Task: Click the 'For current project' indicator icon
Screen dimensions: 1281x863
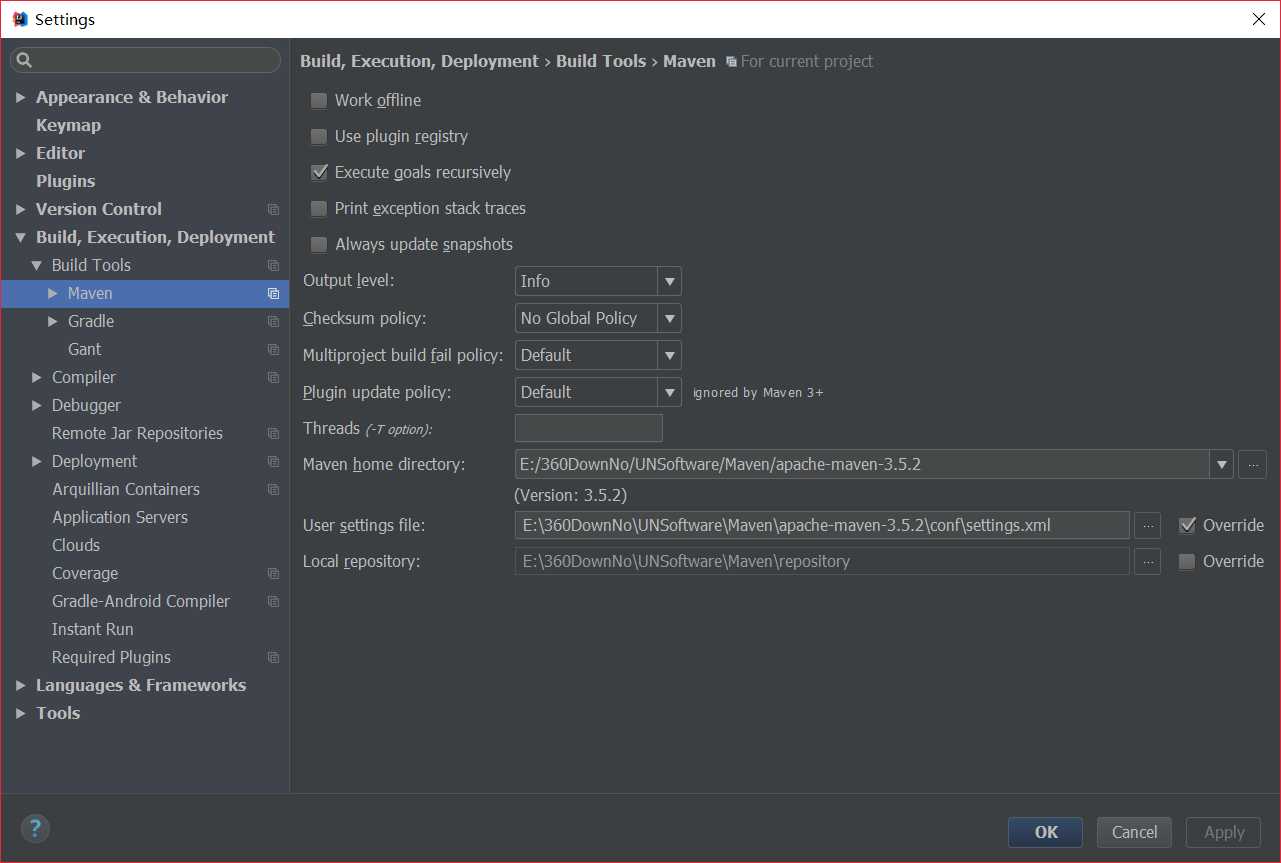Action: [731, 62]
